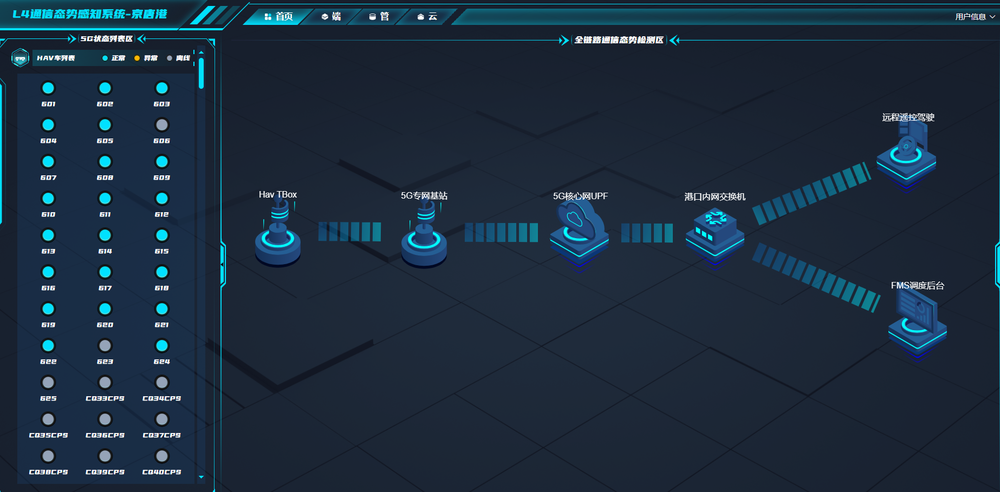Screen dimensions: 1000x492
Task: Click the CQ38CPS vehicle label
Action: (48, 472)
